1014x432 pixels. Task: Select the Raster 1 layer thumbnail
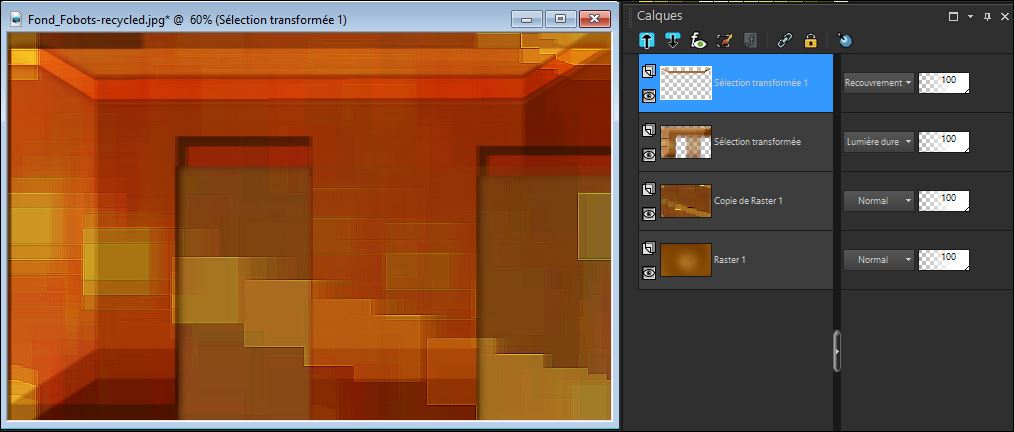[686, 259]
